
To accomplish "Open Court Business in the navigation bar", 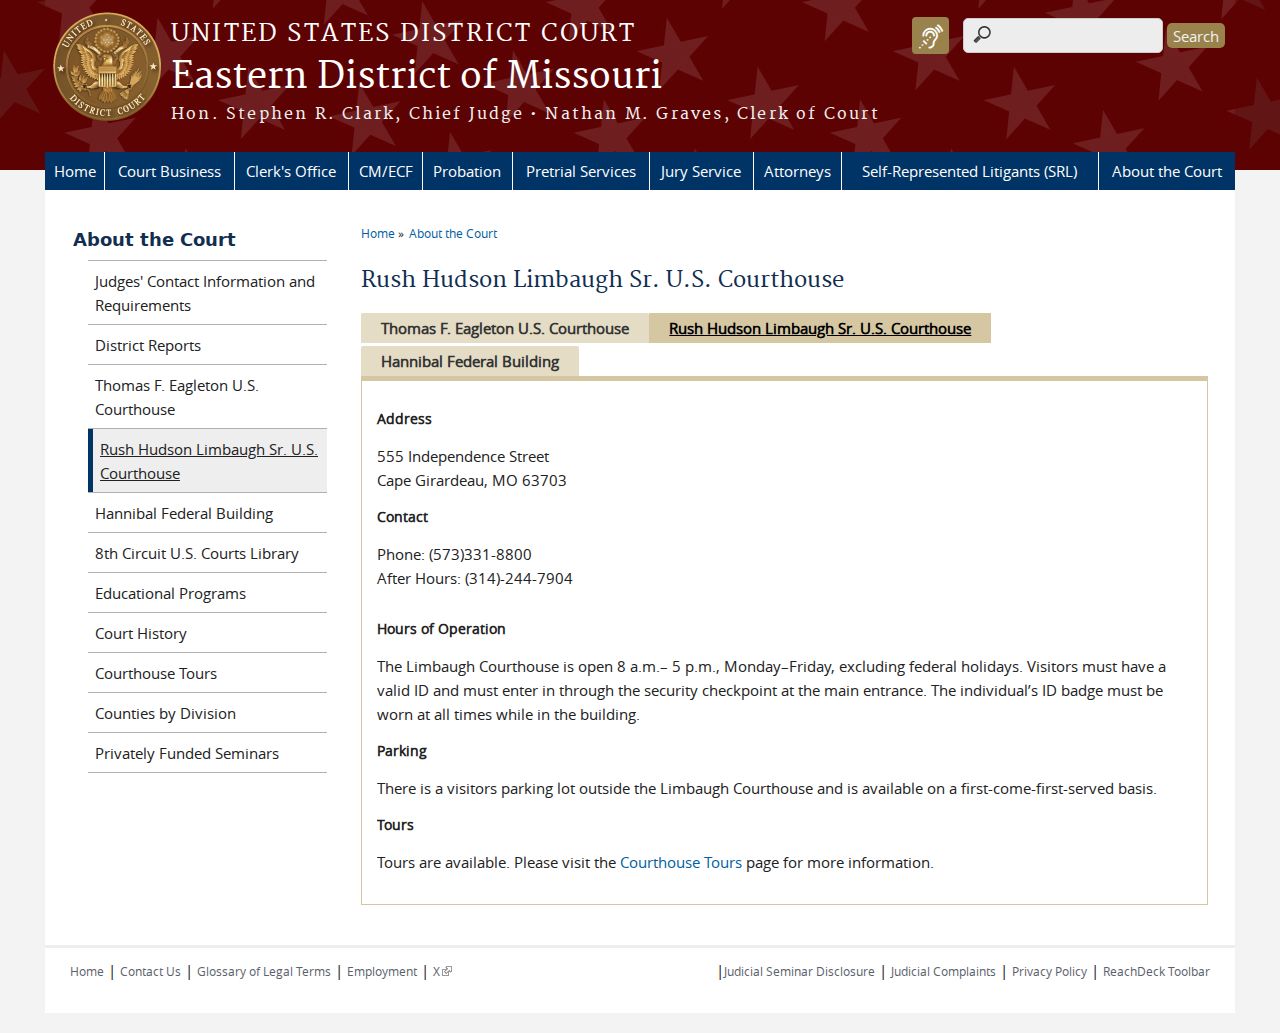I will [x=170, y=171].
